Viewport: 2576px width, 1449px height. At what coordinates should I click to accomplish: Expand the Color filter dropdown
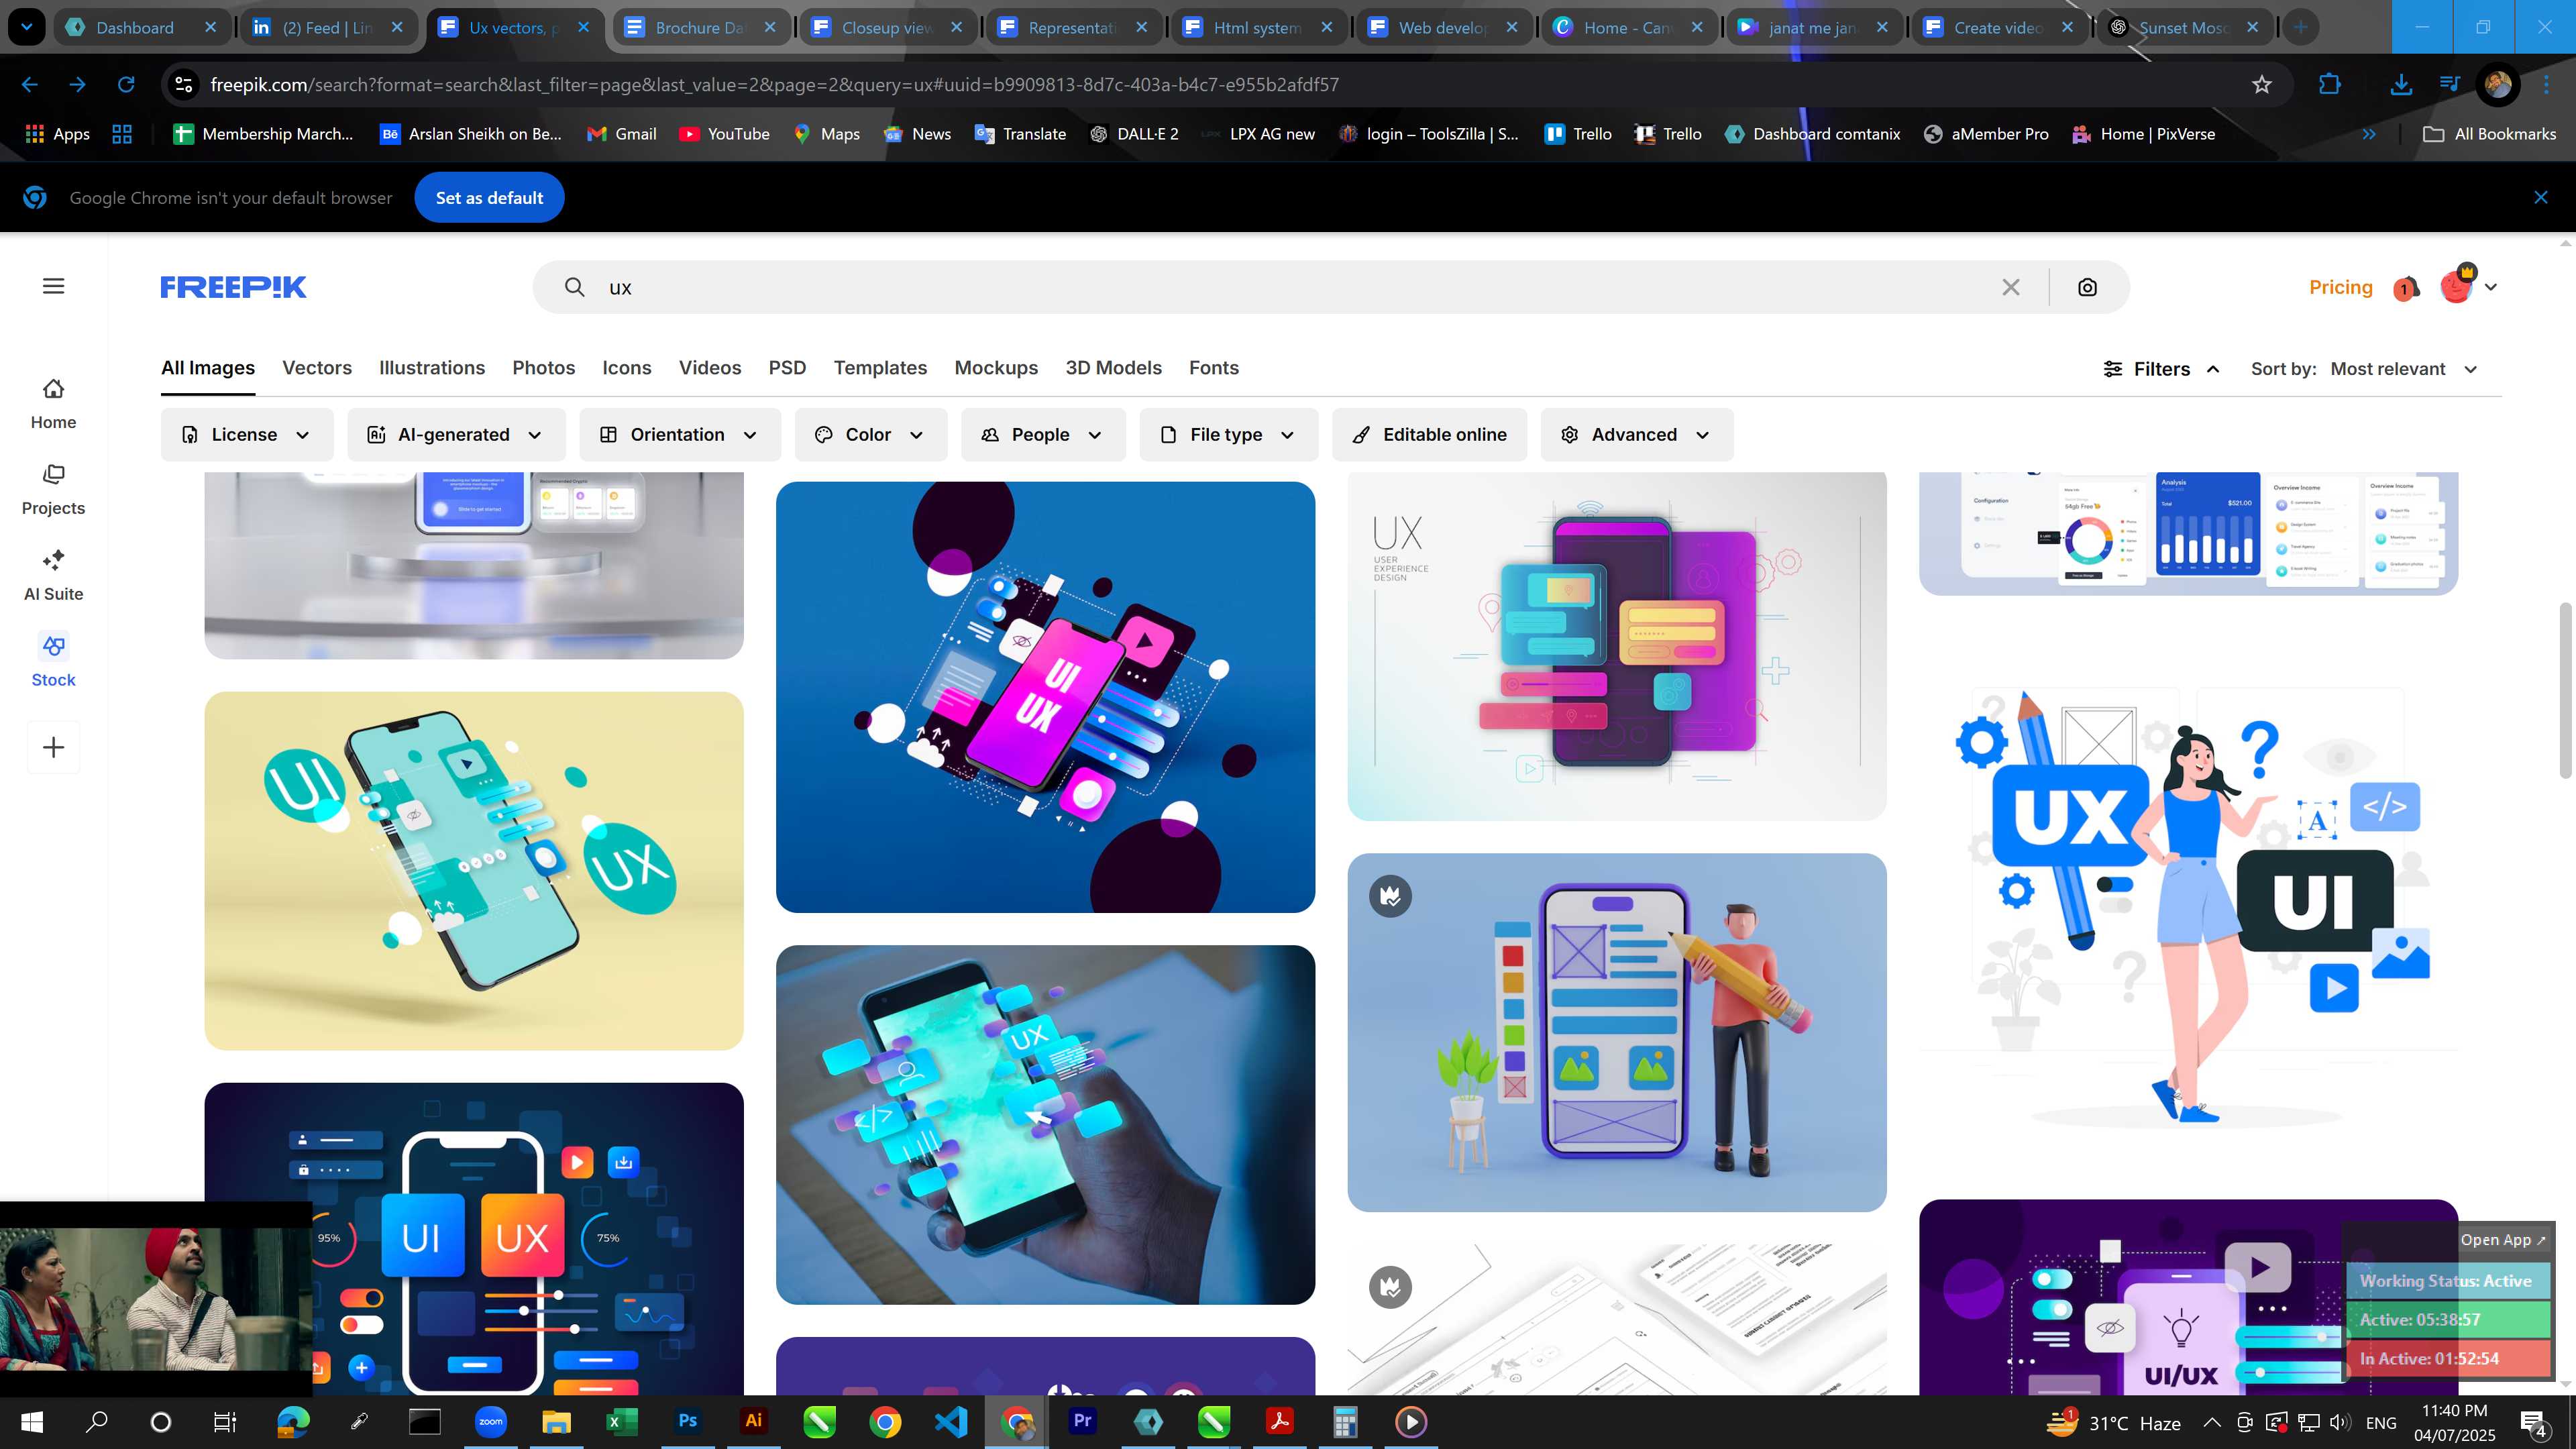pyautogui.click(x=871, y=435)
